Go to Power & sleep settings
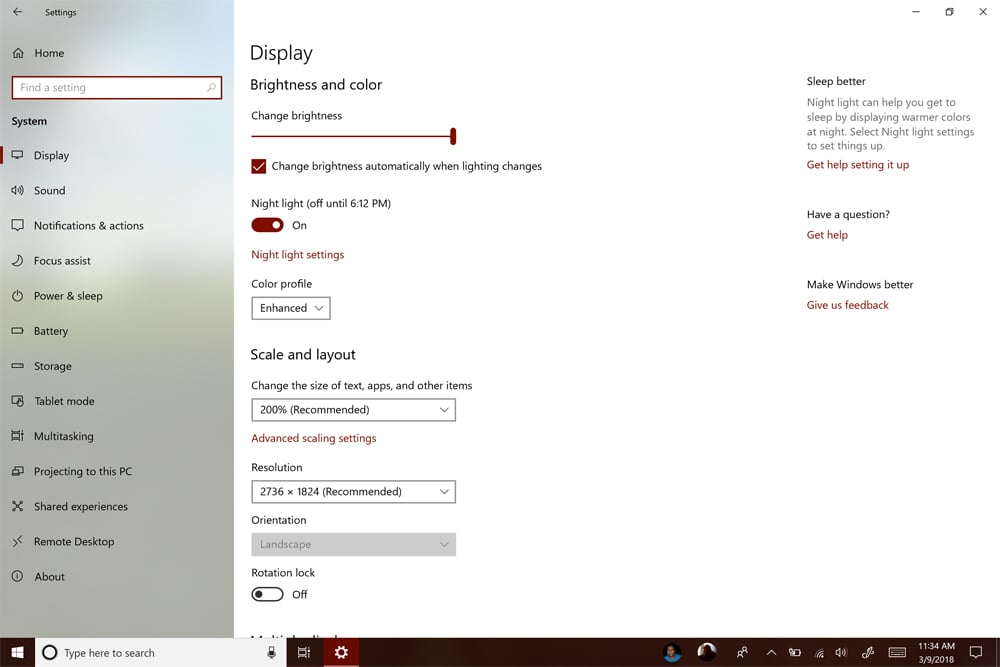Viewport: 1000px width, 667px height. click(x=66, y=295)
